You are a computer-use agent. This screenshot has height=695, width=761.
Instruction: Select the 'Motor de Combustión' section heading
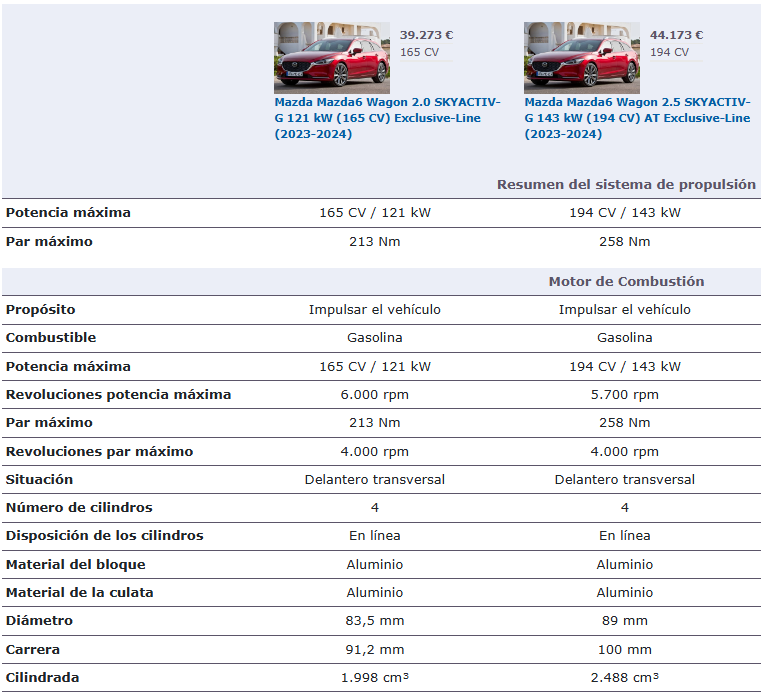pyautogui.click(x=626, y=281)
